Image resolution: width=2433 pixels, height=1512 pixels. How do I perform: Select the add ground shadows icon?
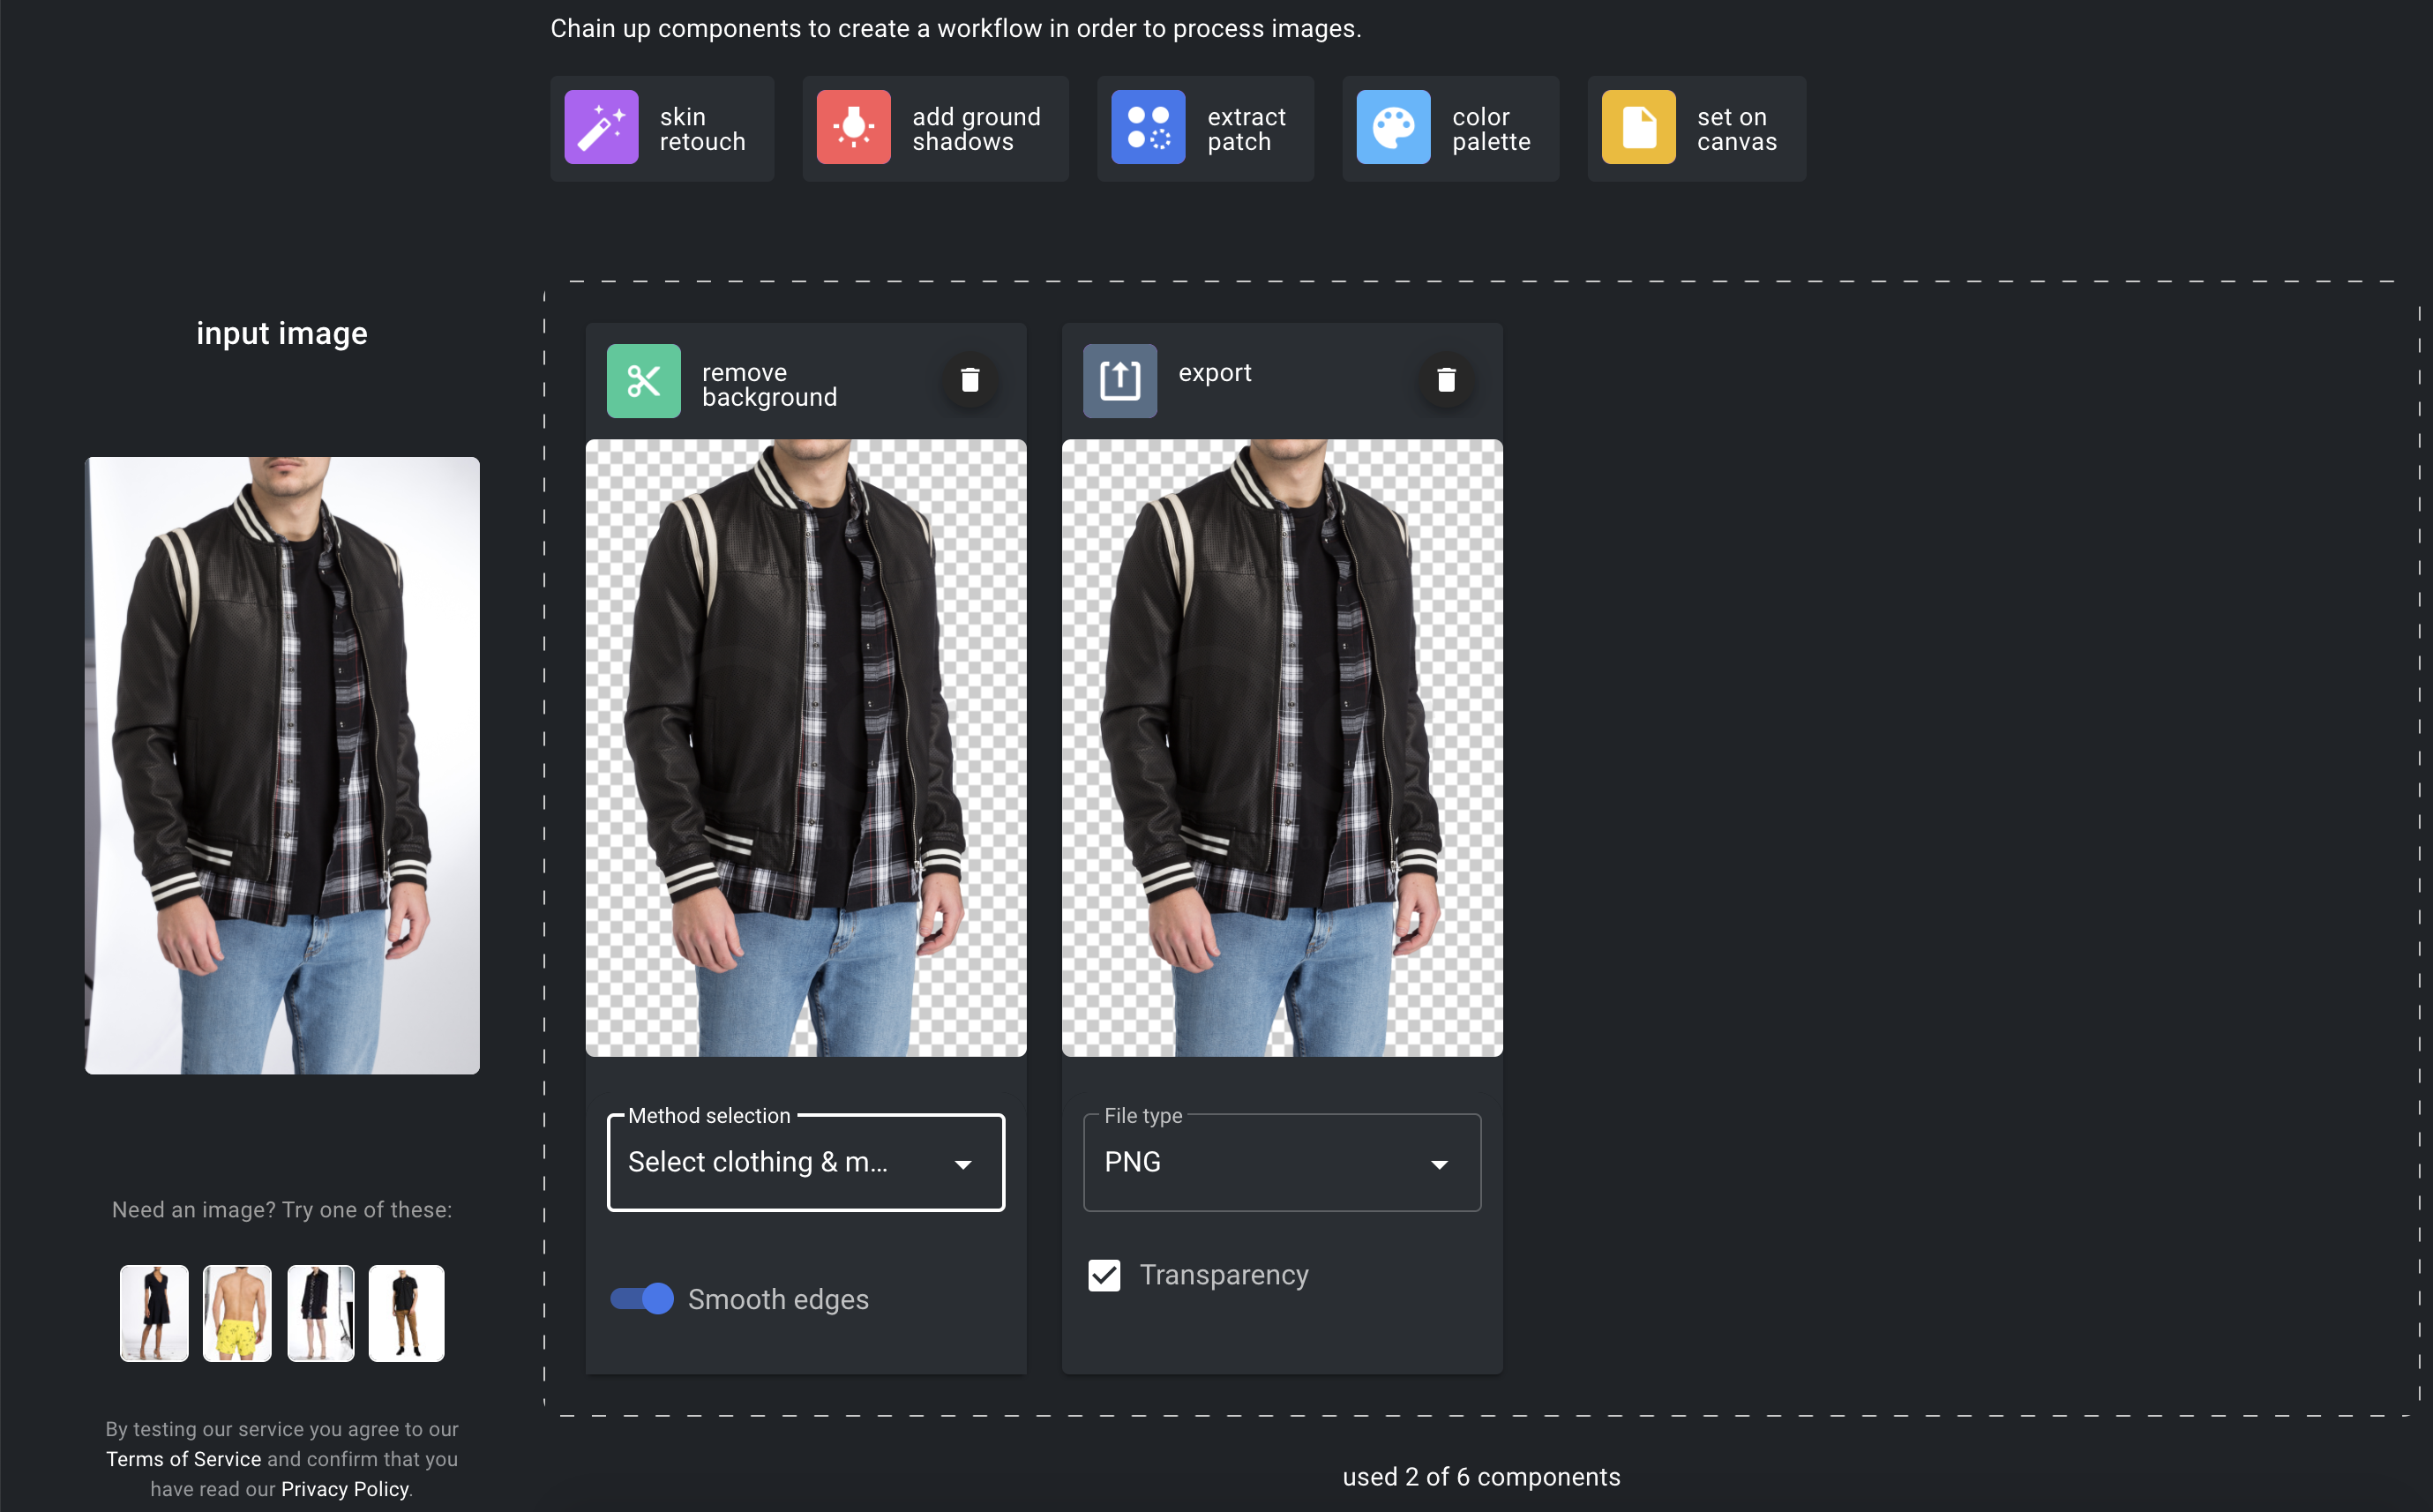[853, 128]
